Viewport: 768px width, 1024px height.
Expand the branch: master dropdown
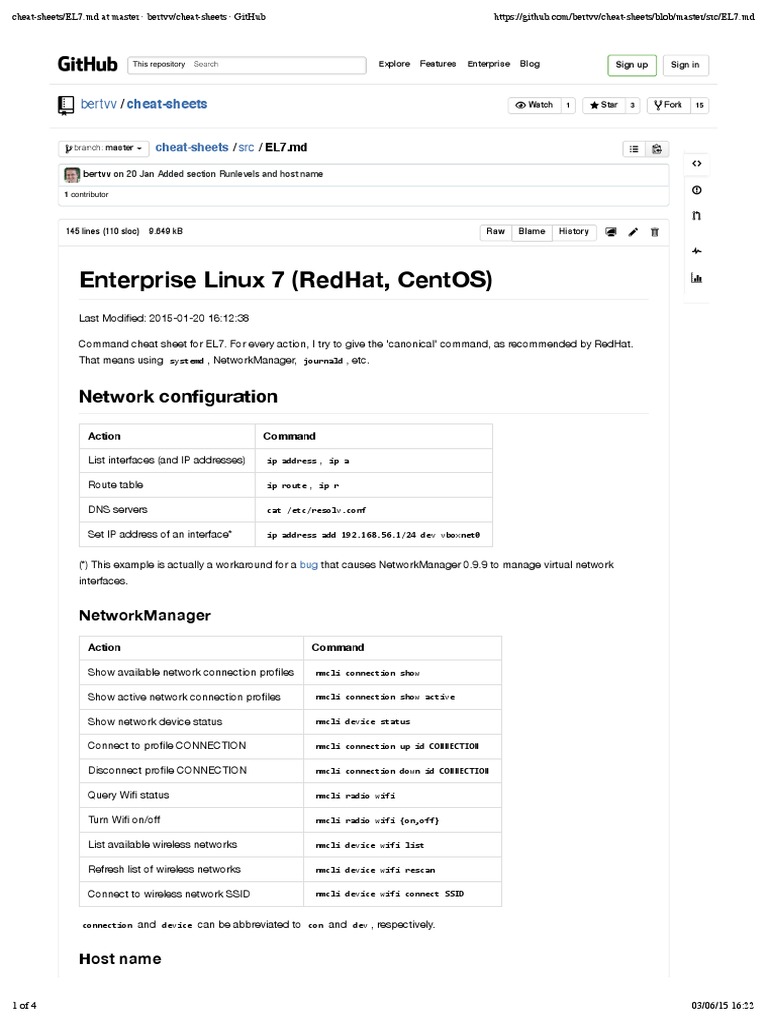tap(104, 148)
